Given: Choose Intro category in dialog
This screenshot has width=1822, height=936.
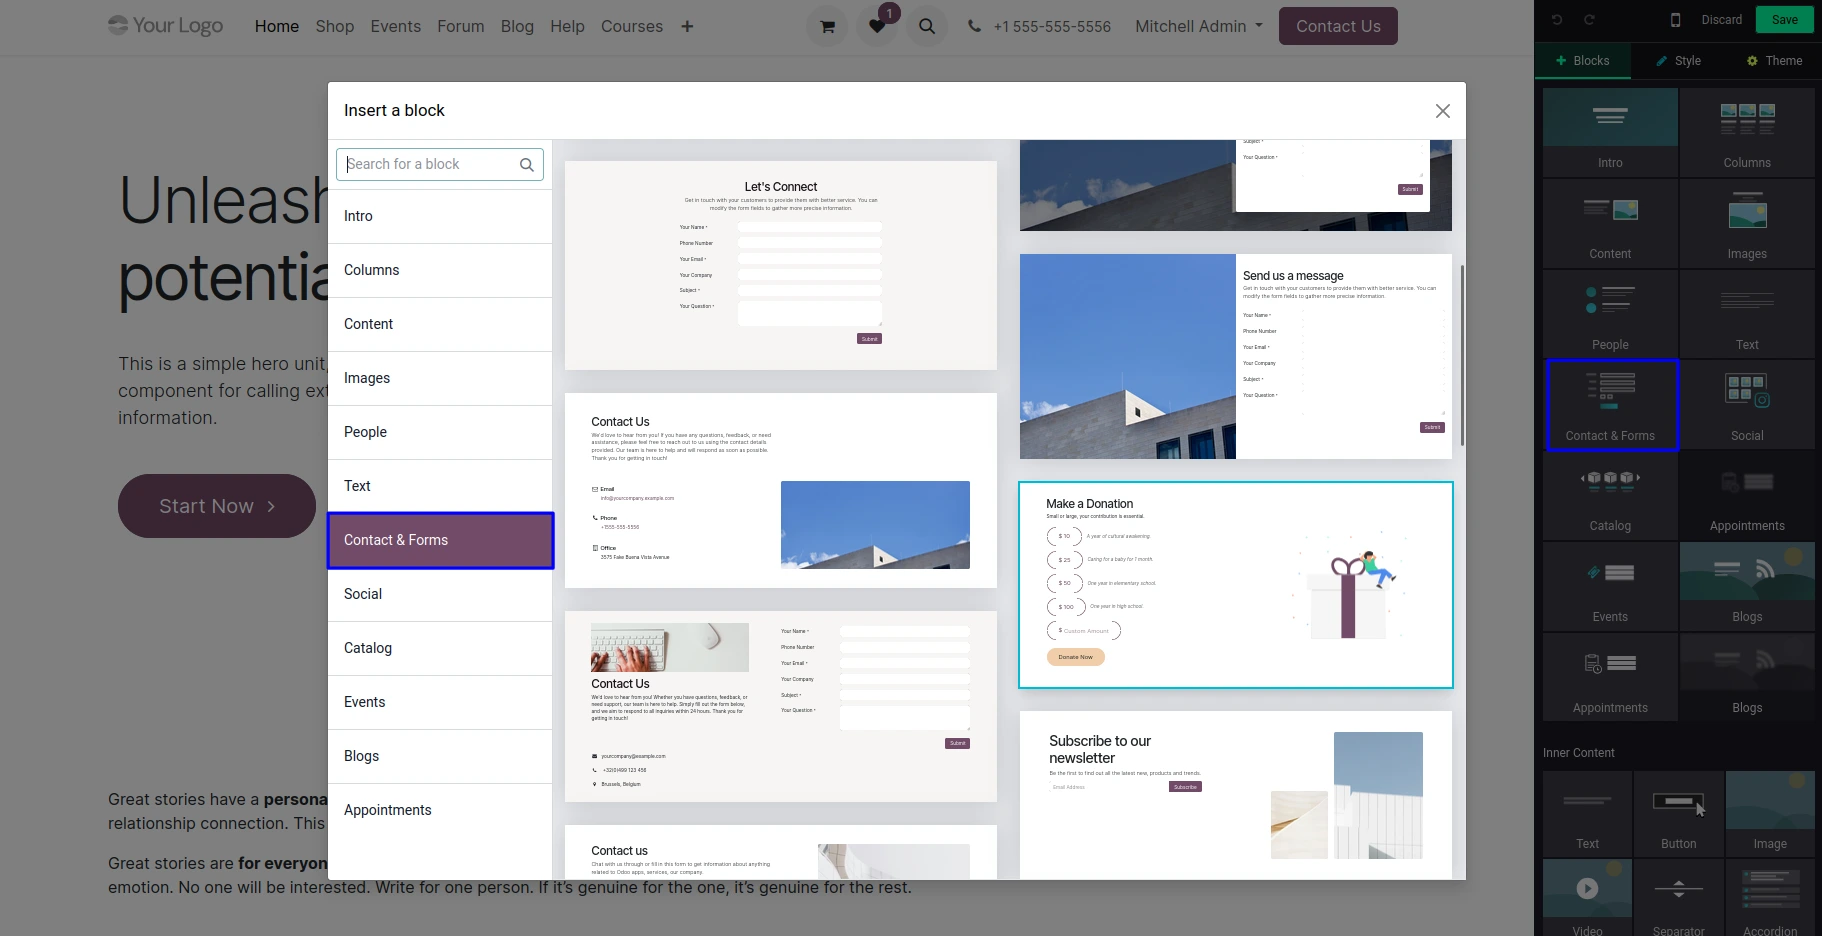Looking at the screenshot, I should click(x=440, y=216).
